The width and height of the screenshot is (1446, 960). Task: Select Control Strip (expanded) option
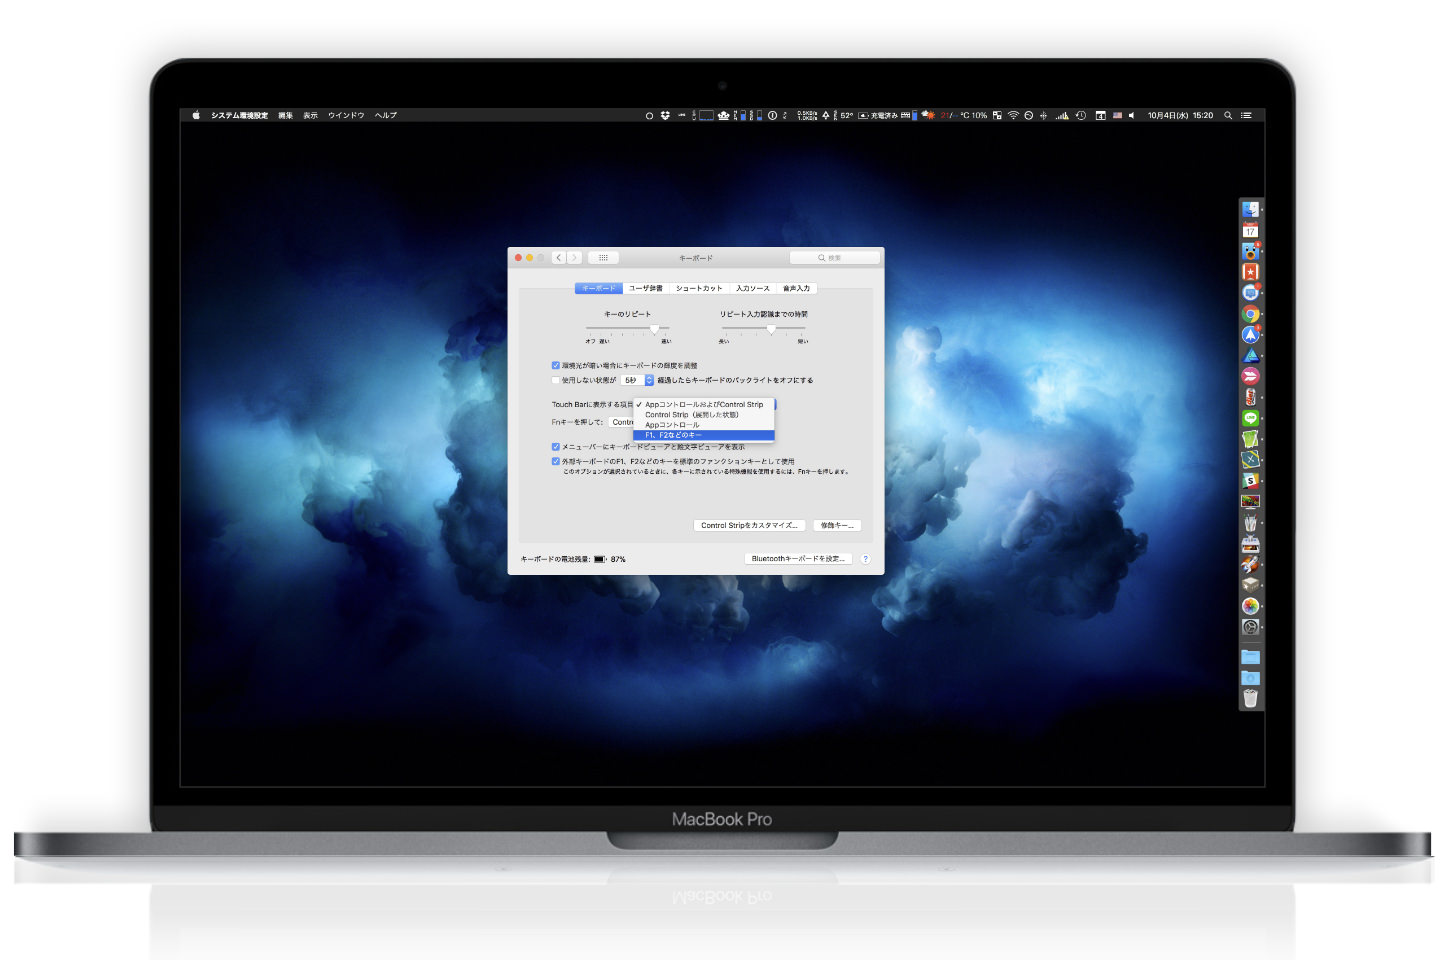704,415
